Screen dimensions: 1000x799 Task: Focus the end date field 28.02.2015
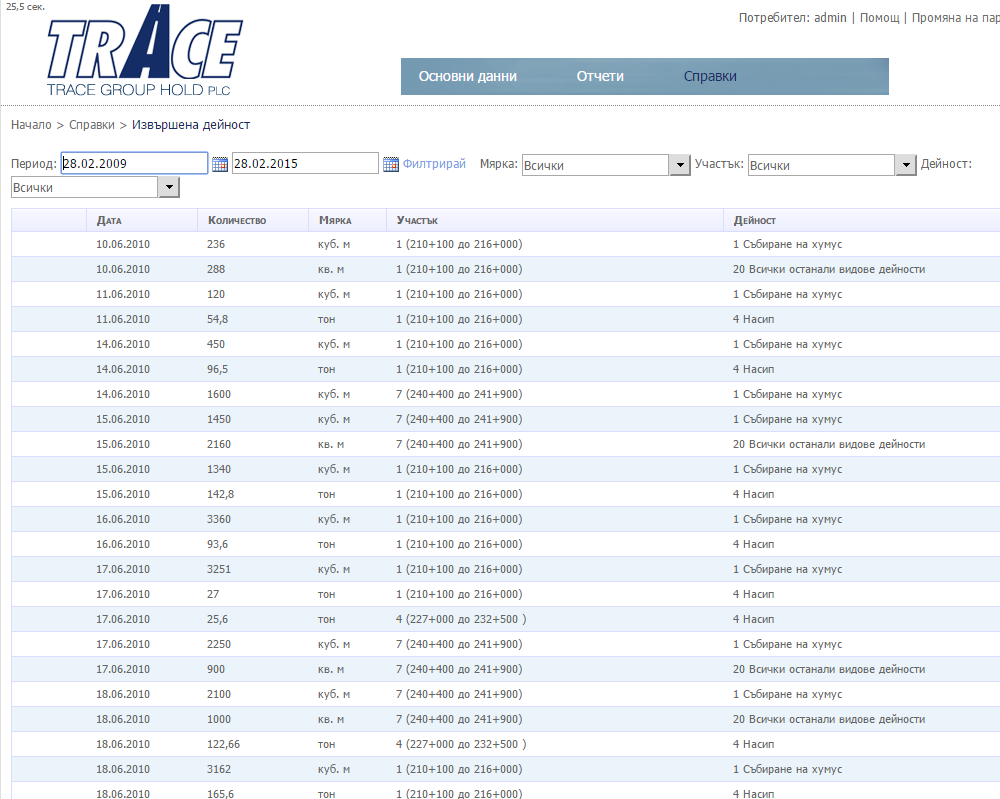305,163
